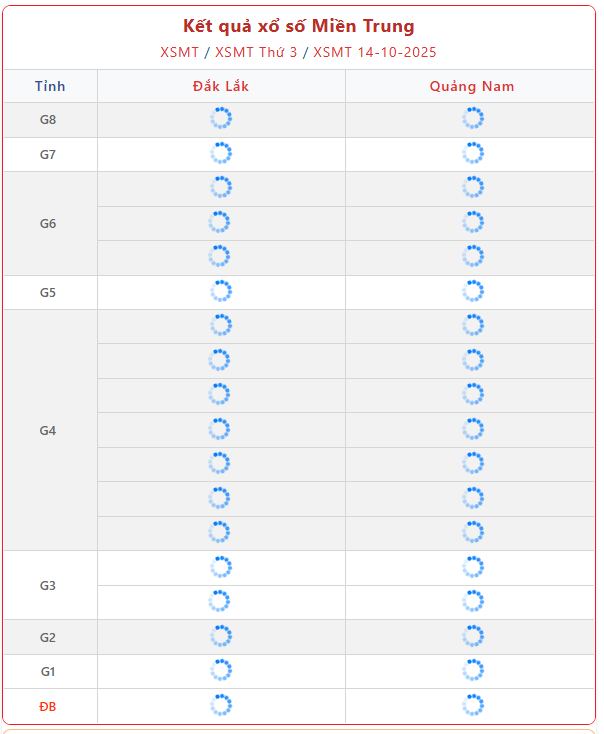
Task: Click the ĐB row label
Action: click(x=48, y=706)
